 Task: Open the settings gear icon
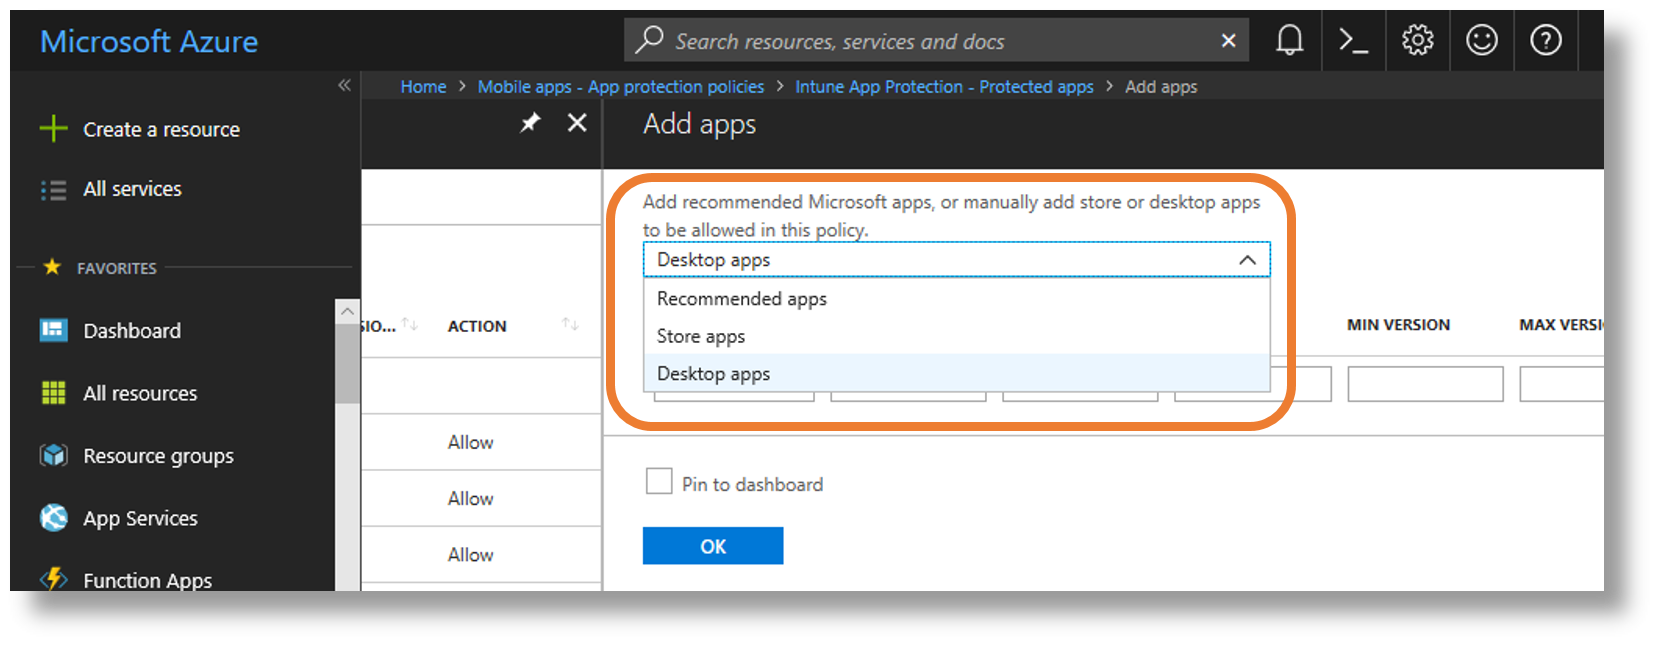1417,40
